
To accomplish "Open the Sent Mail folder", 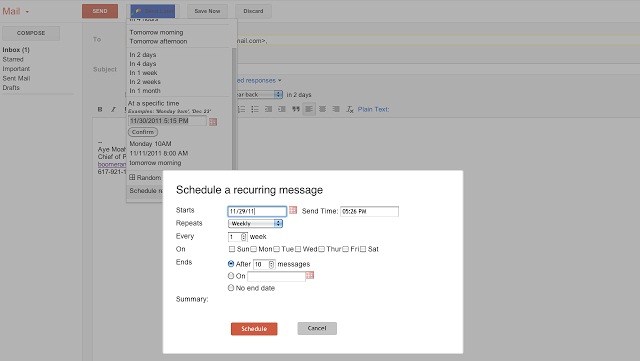I will pyautogui.click(x=16, y=78).
